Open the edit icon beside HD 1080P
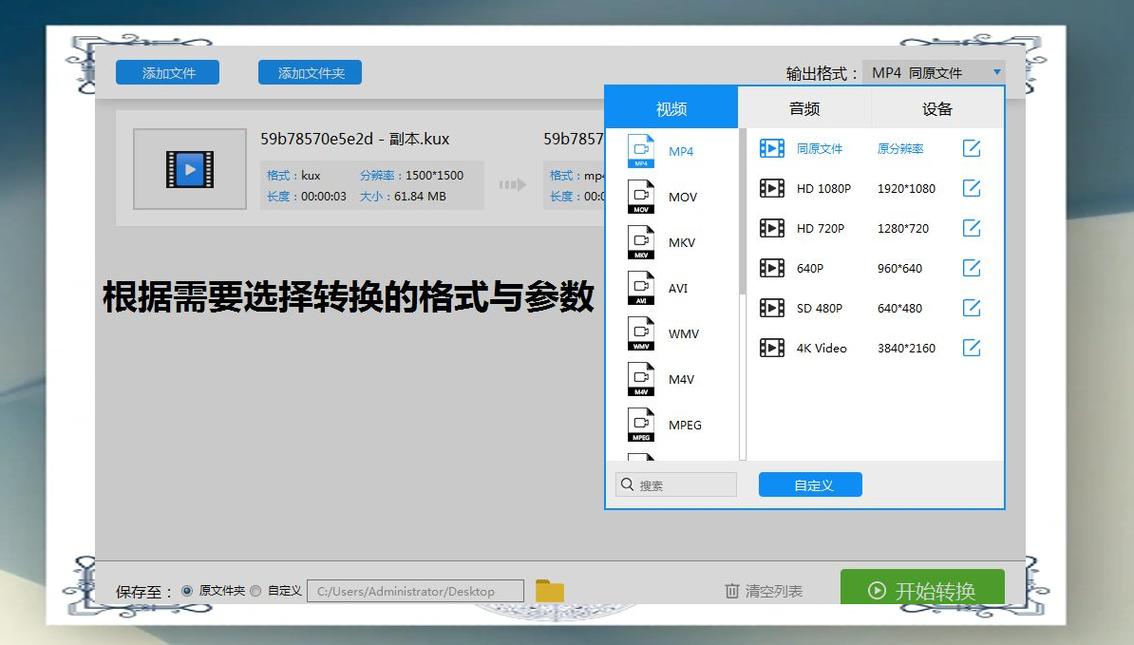This screenshot has width=1134, height=645. click(971, 188)
